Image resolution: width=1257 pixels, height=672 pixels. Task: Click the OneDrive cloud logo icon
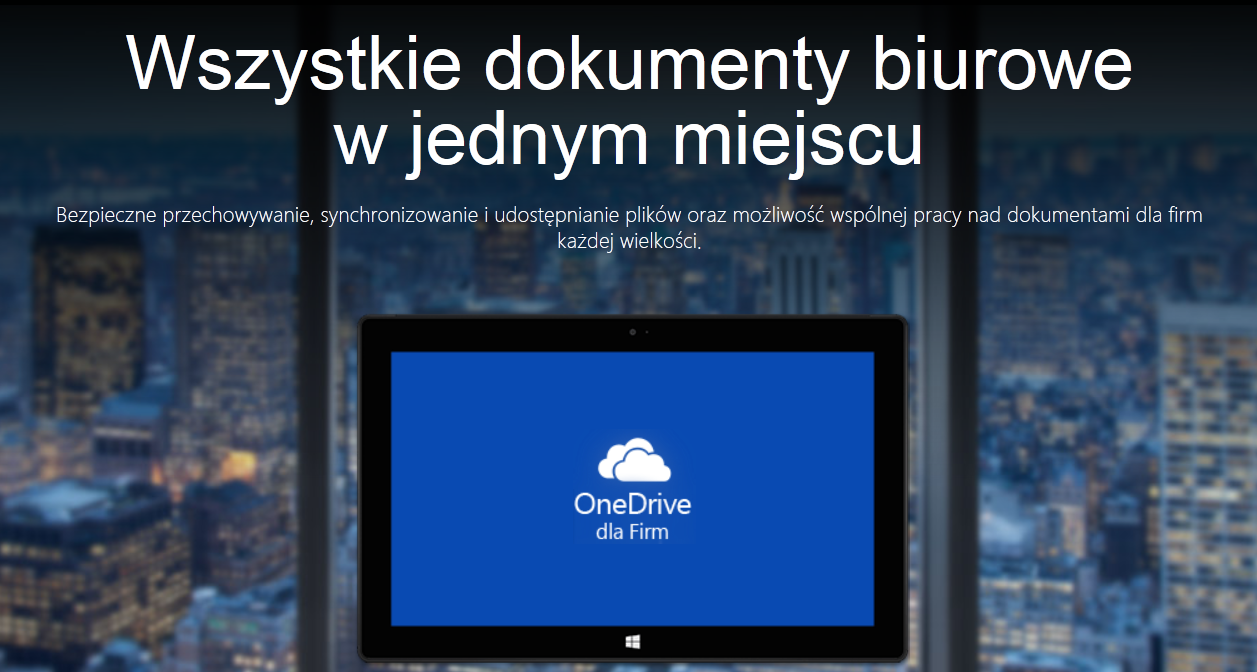click(x=633, y=461)
